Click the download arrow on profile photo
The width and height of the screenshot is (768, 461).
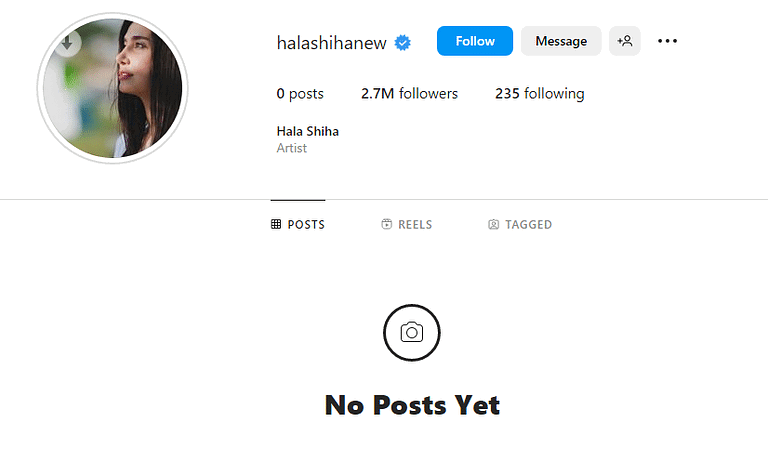click(x=67, y=42)
